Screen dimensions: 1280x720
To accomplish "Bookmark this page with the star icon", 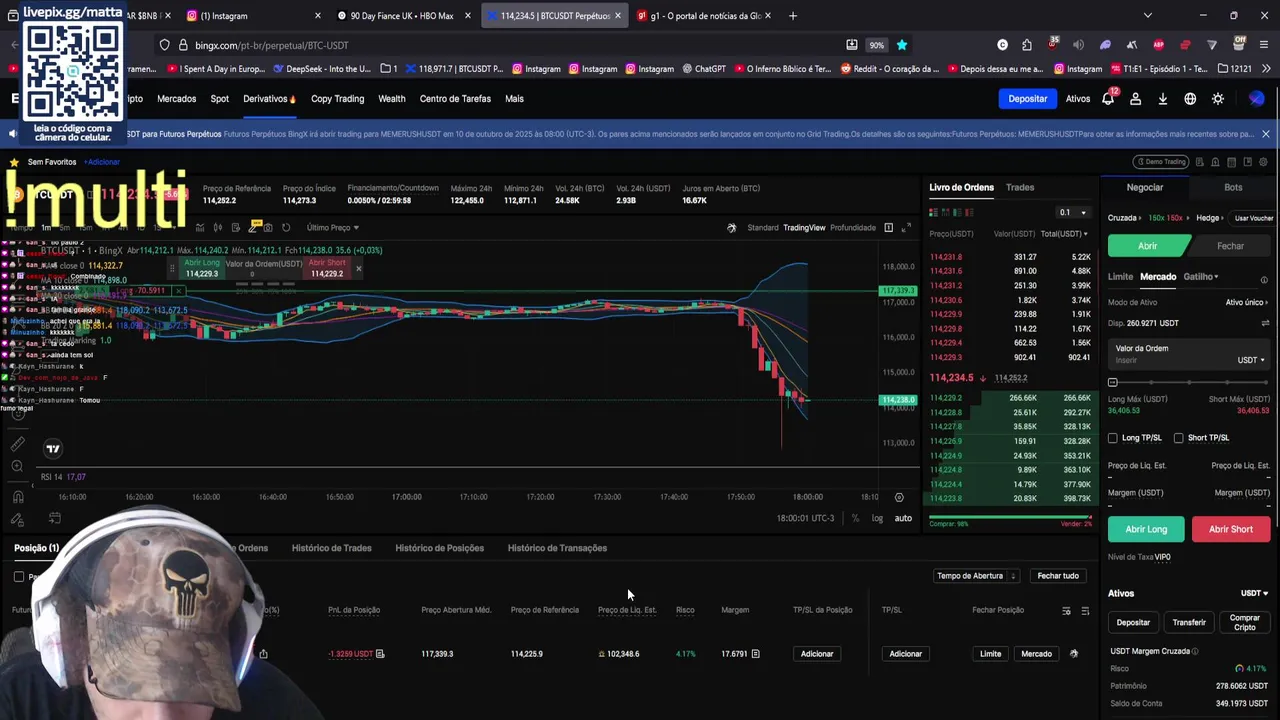I will (902, 45).
